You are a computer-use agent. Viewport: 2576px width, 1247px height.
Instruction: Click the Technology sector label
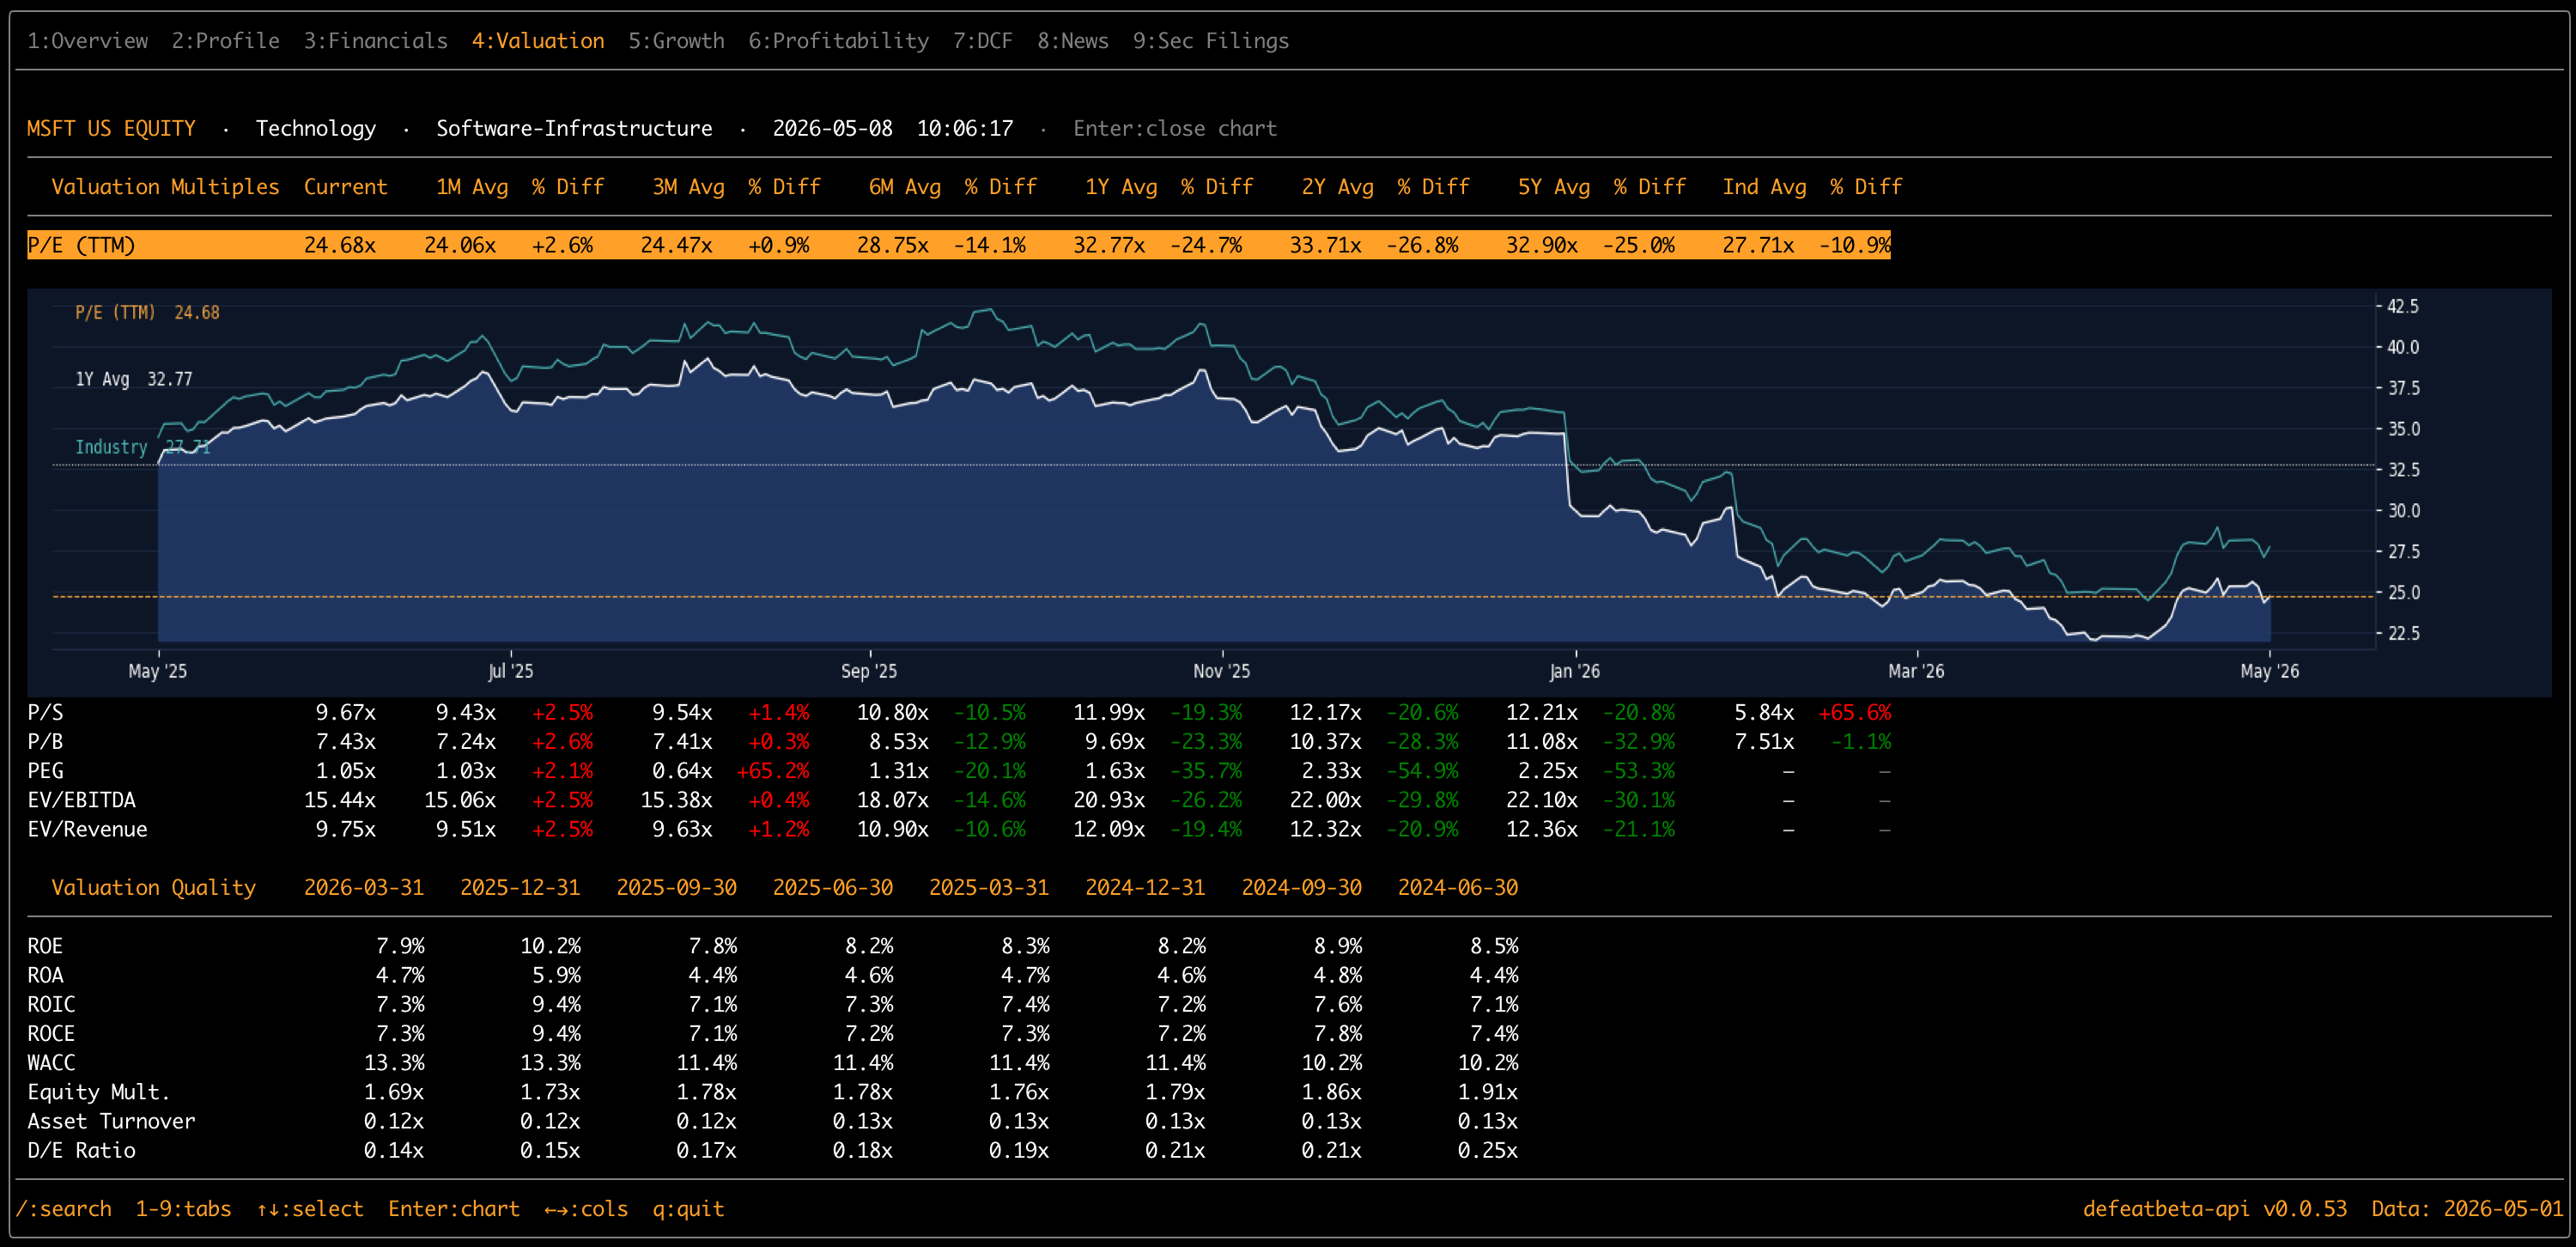[x=315, y=128]
